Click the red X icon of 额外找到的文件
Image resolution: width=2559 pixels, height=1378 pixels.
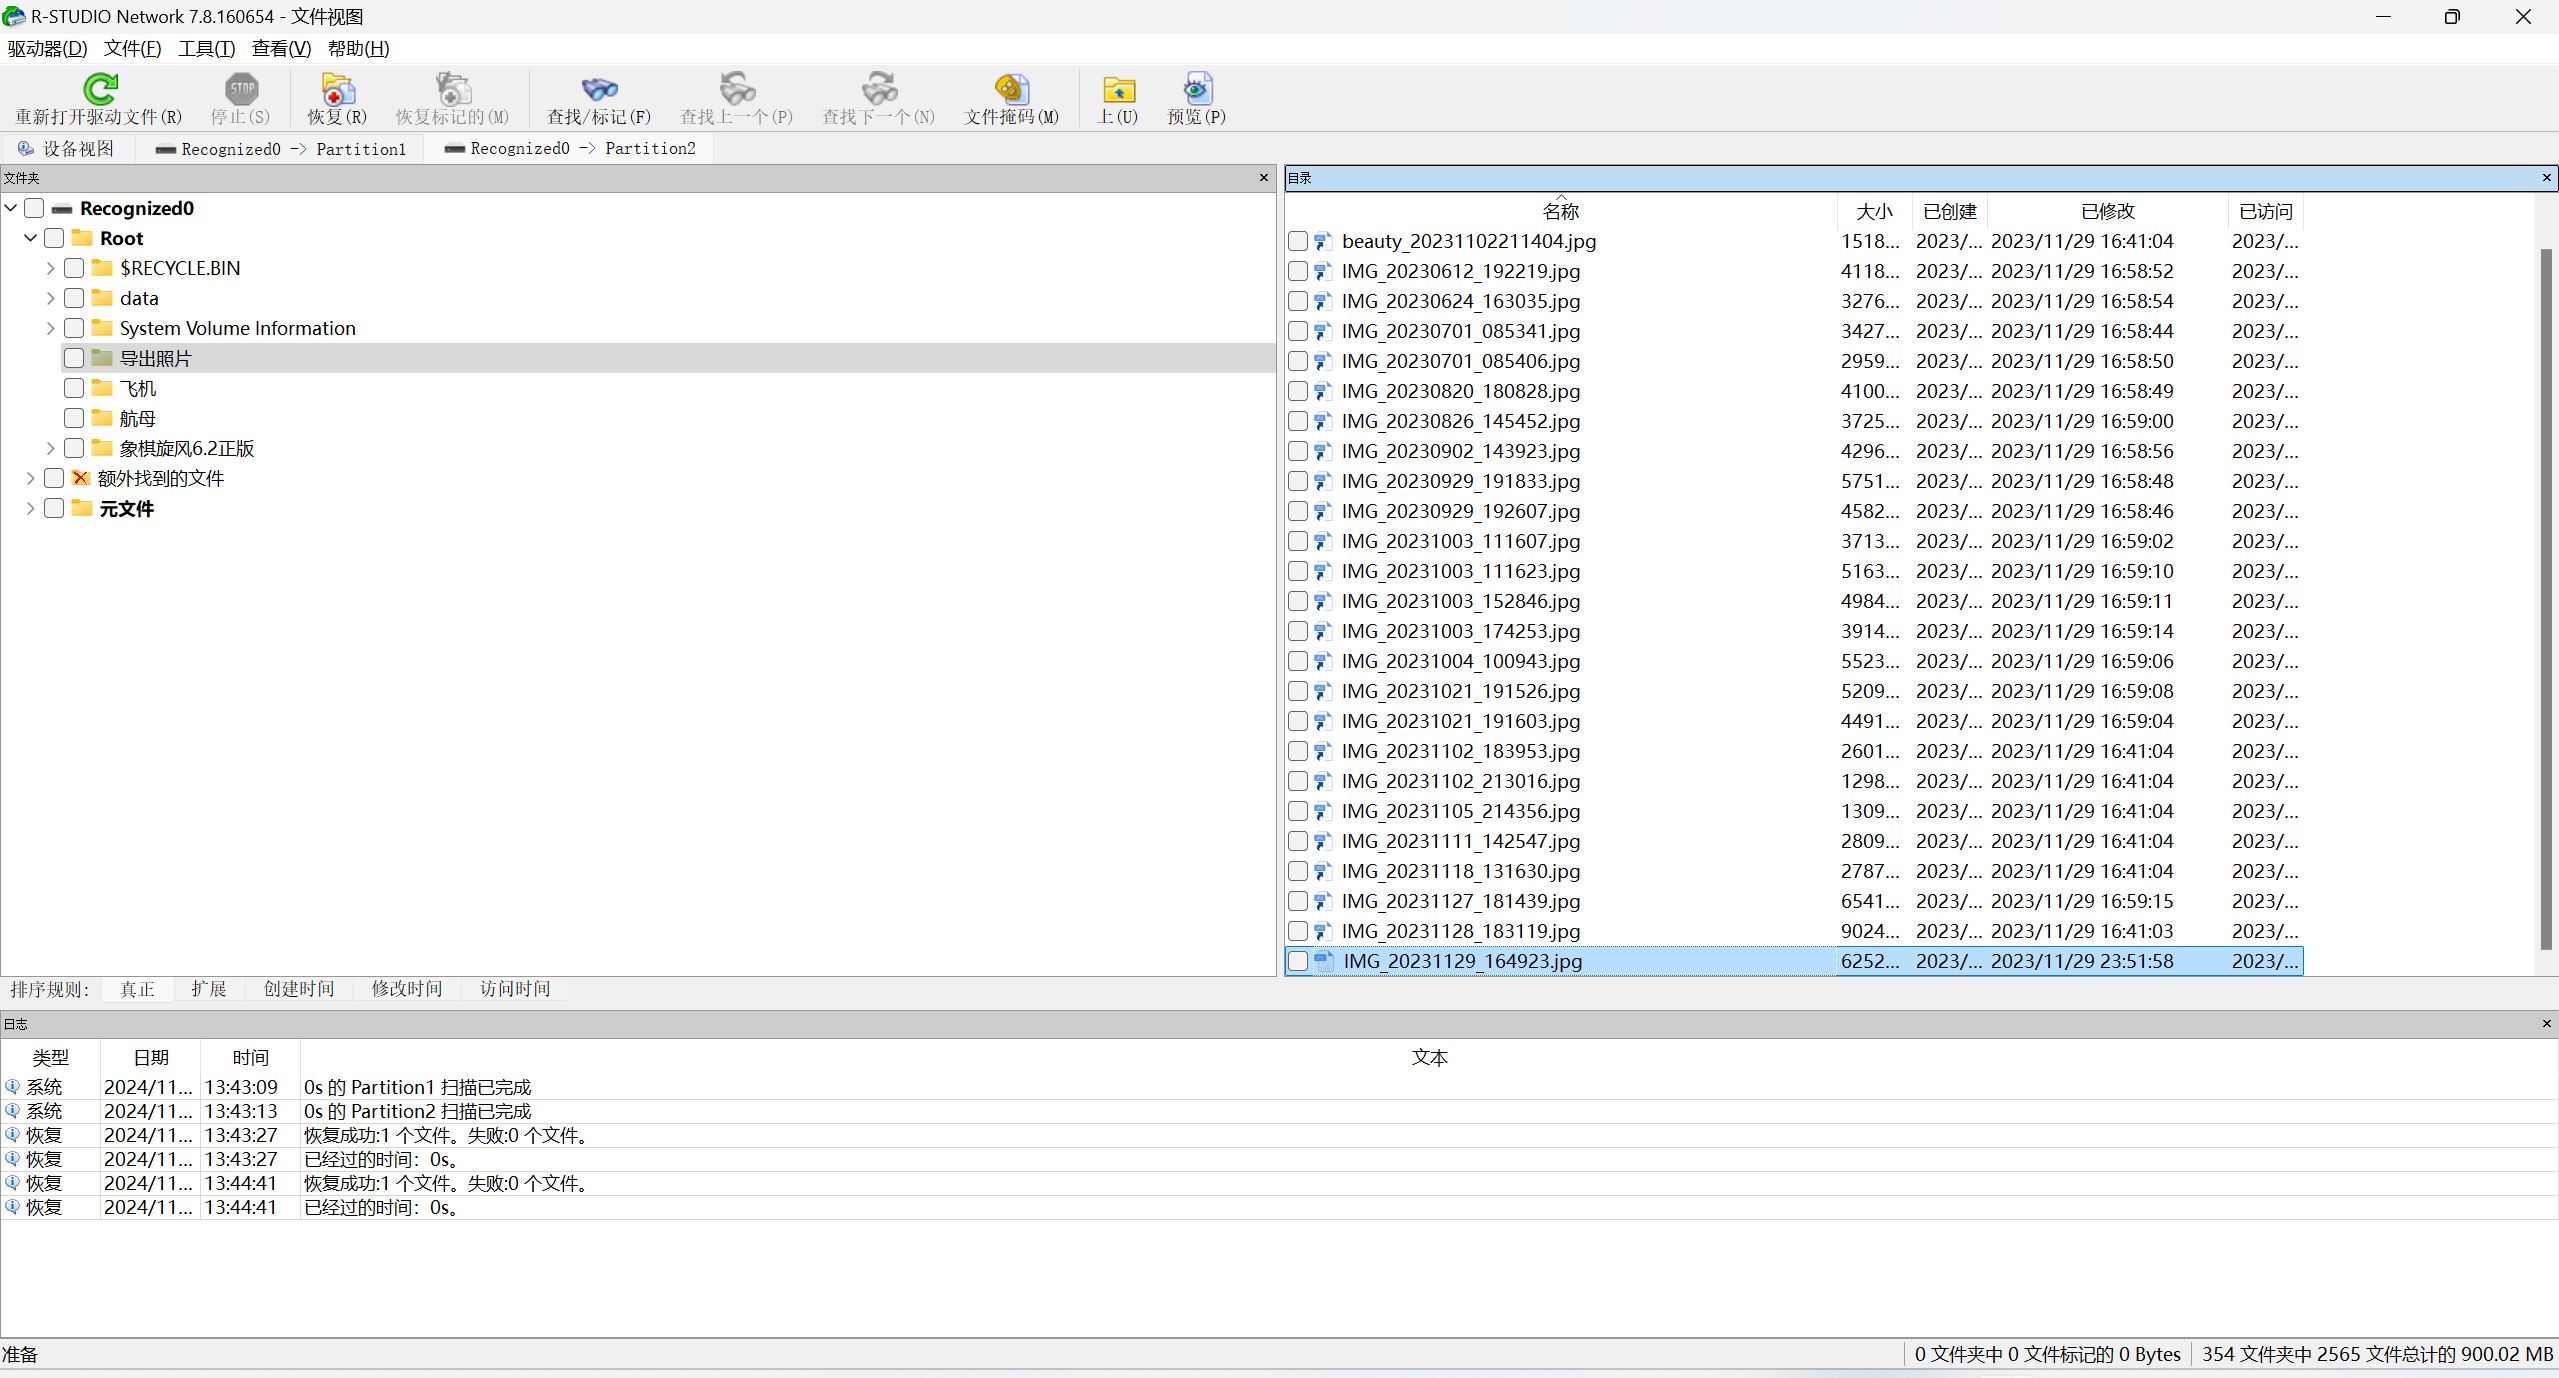tap(81, 478)
